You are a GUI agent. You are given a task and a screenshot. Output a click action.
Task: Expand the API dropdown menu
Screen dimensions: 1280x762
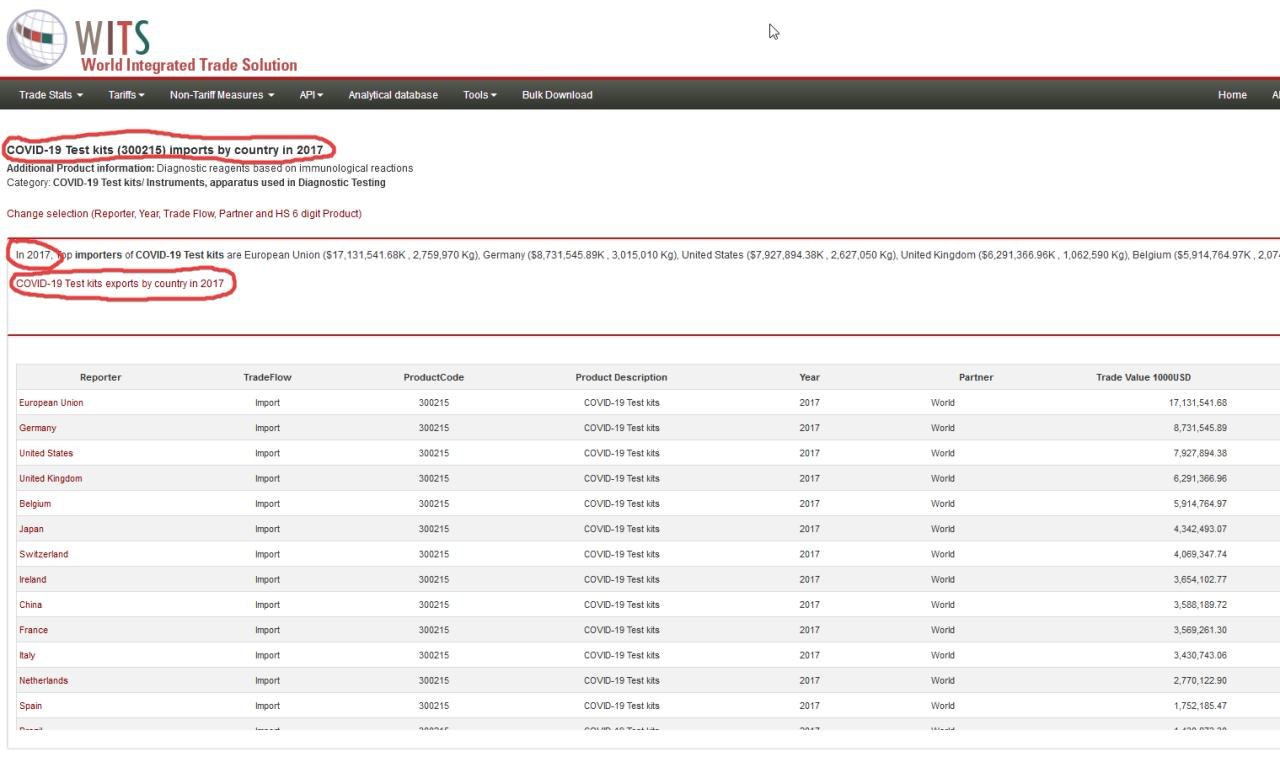311,95
